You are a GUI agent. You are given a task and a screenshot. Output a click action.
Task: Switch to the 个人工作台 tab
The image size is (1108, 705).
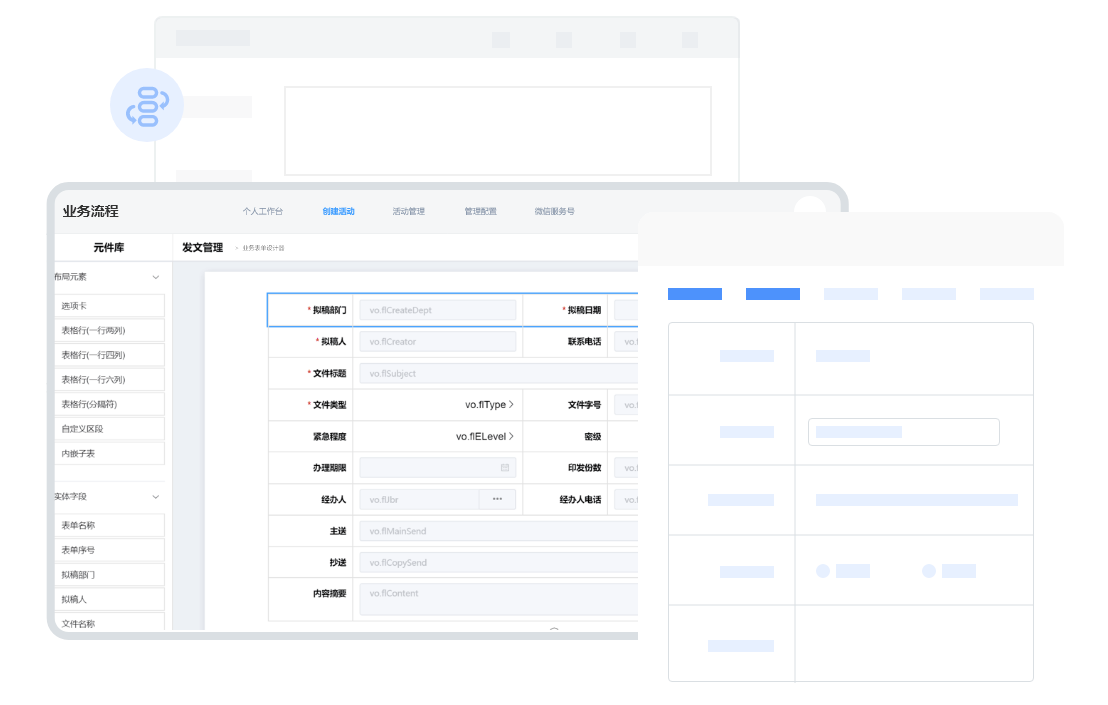[262, 212]
